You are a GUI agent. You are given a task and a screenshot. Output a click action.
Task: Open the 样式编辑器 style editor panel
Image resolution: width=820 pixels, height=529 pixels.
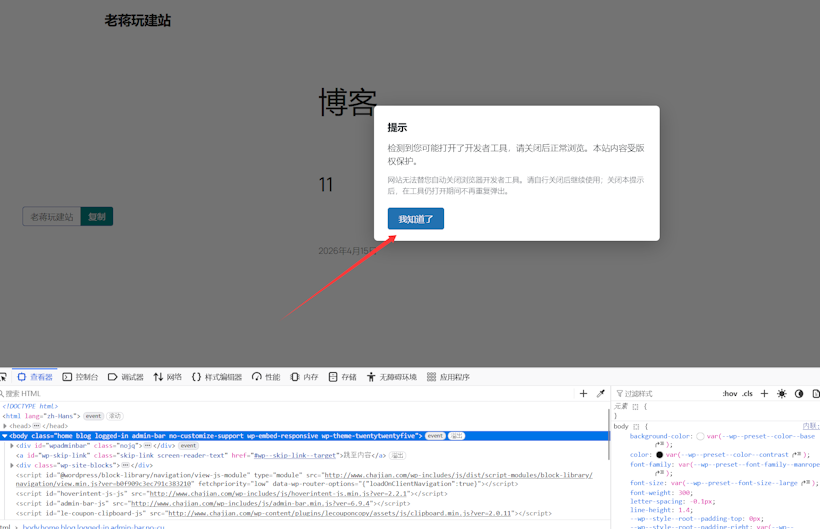(x=217, y=377)
